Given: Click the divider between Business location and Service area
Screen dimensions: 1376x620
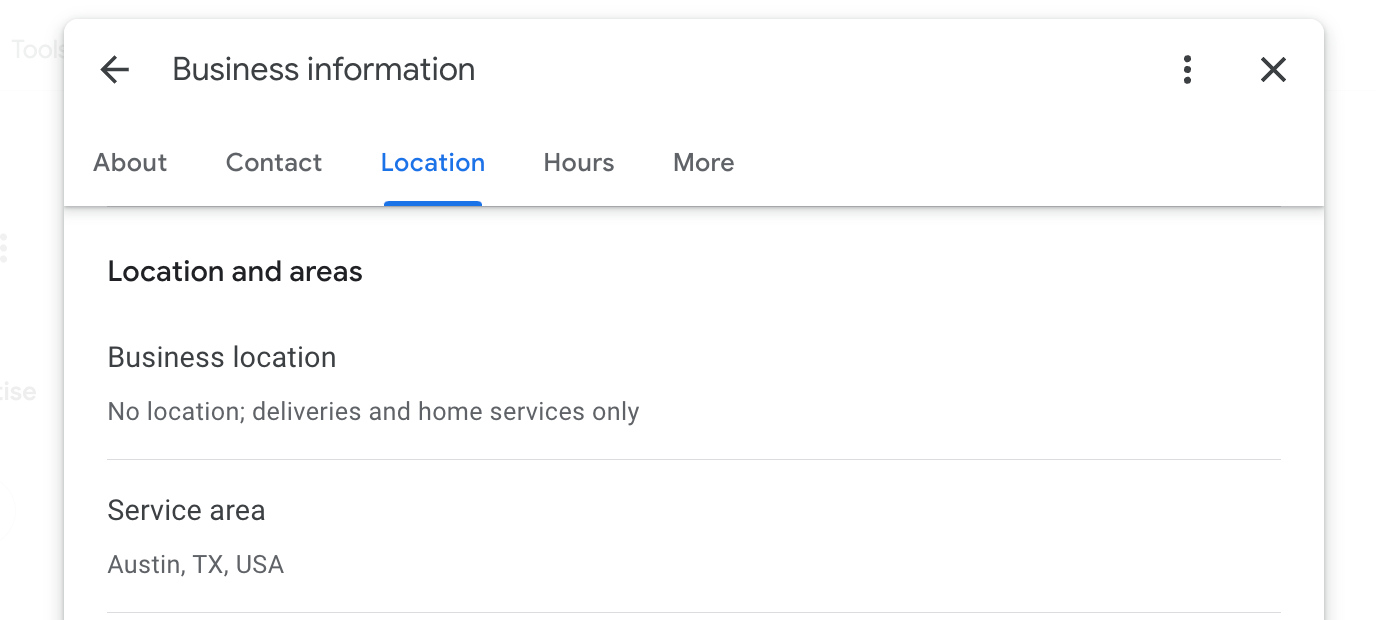Looking at the screenshot, I should 694,460.
